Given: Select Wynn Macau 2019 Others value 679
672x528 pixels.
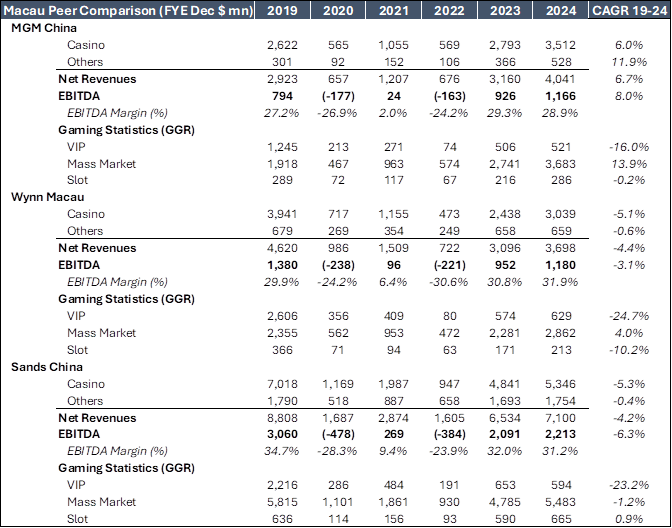Looking at the screenshot, I should 282,231.
